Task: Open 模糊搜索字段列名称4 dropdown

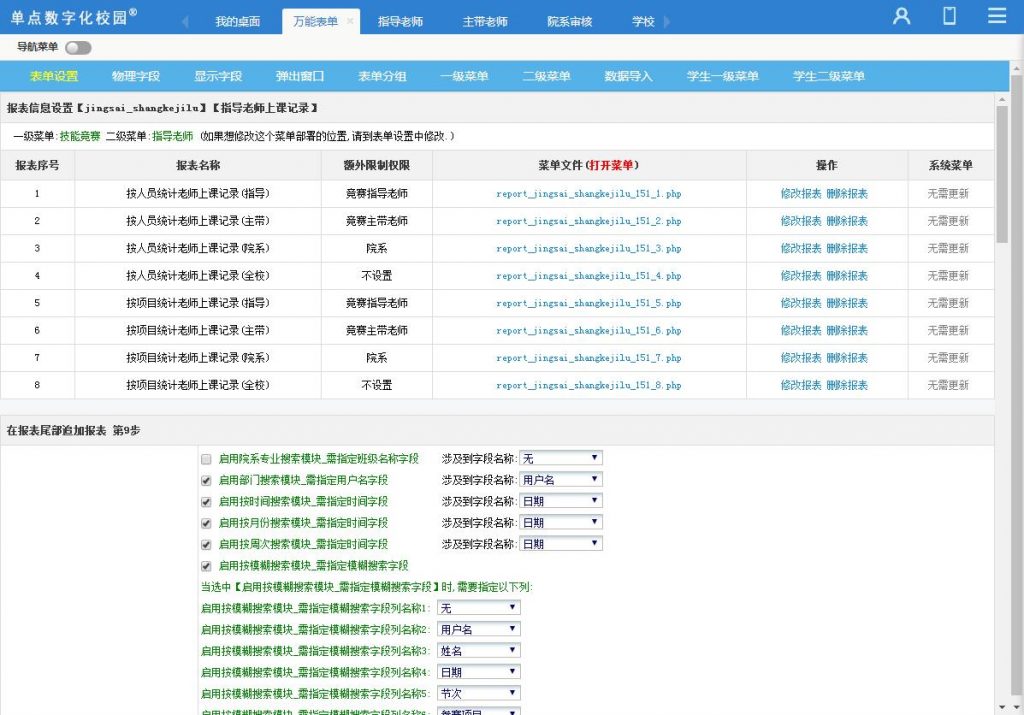Action: [479, 672]
